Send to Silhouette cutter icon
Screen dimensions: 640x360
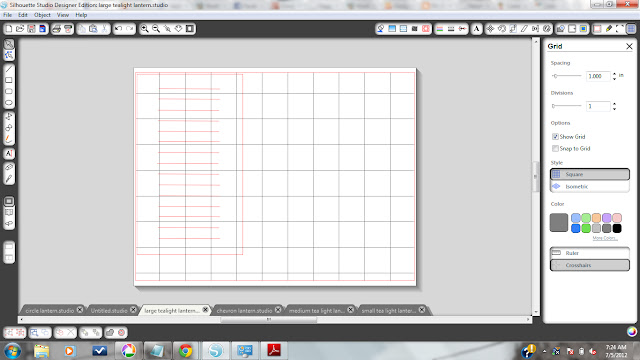coord(68,29)
